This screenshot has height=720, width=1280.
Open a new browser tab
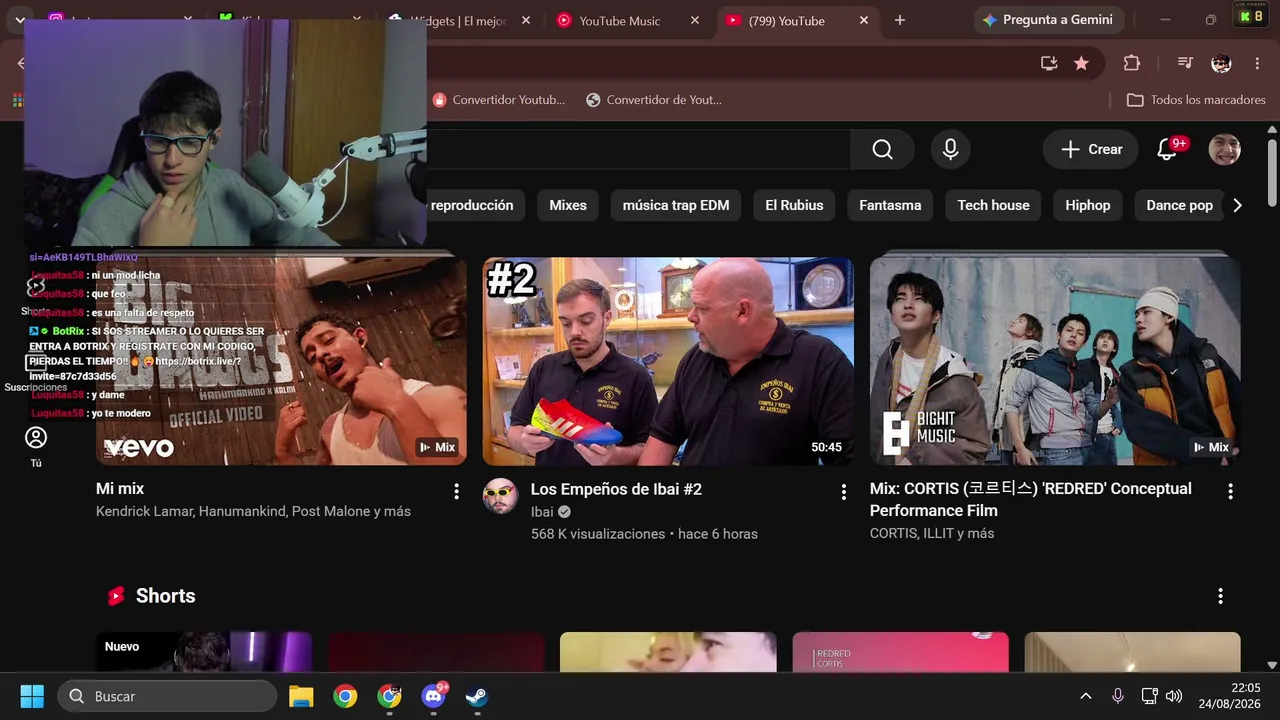900,20
